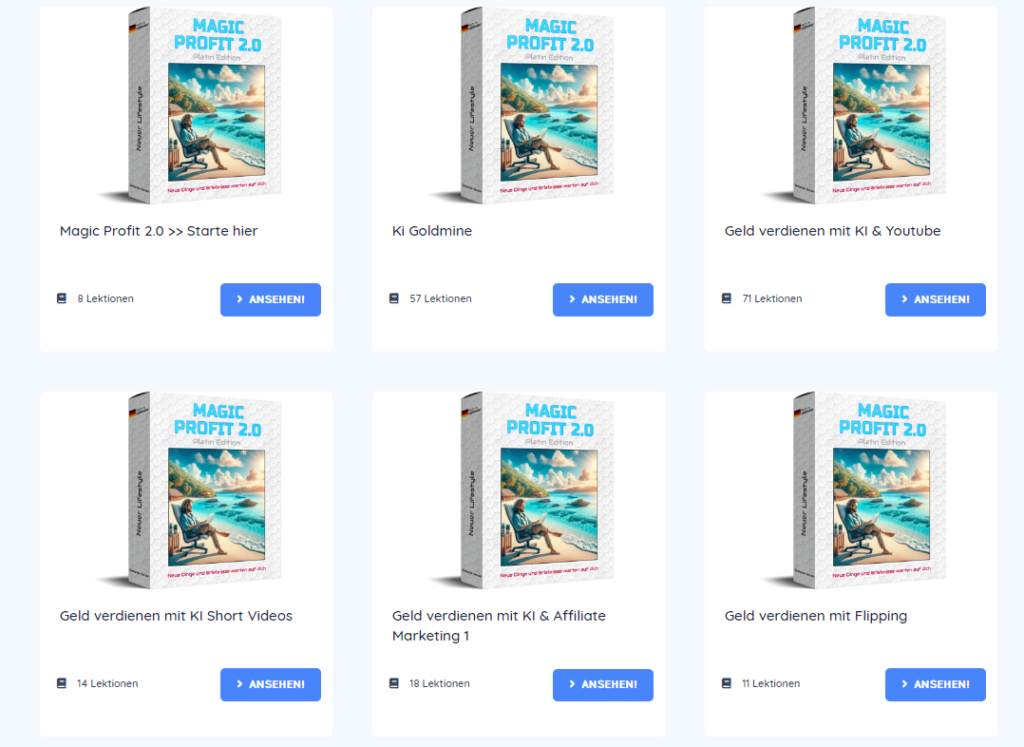Click the book icon next to 8 Lektionen

point(61,298)
